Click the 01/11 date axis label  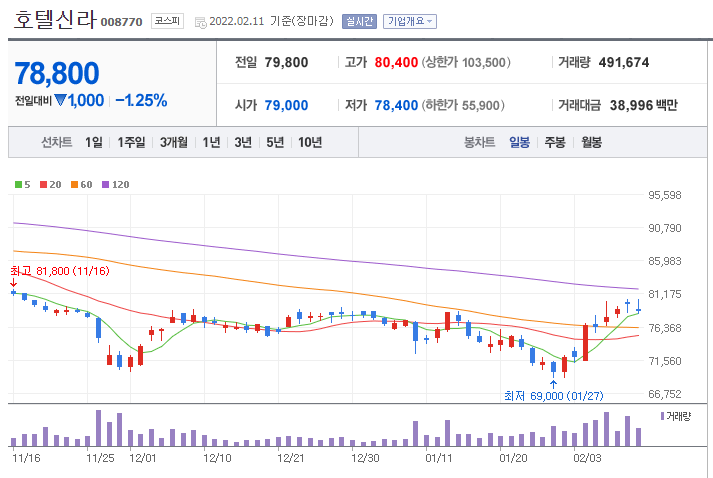pos(439,458)
